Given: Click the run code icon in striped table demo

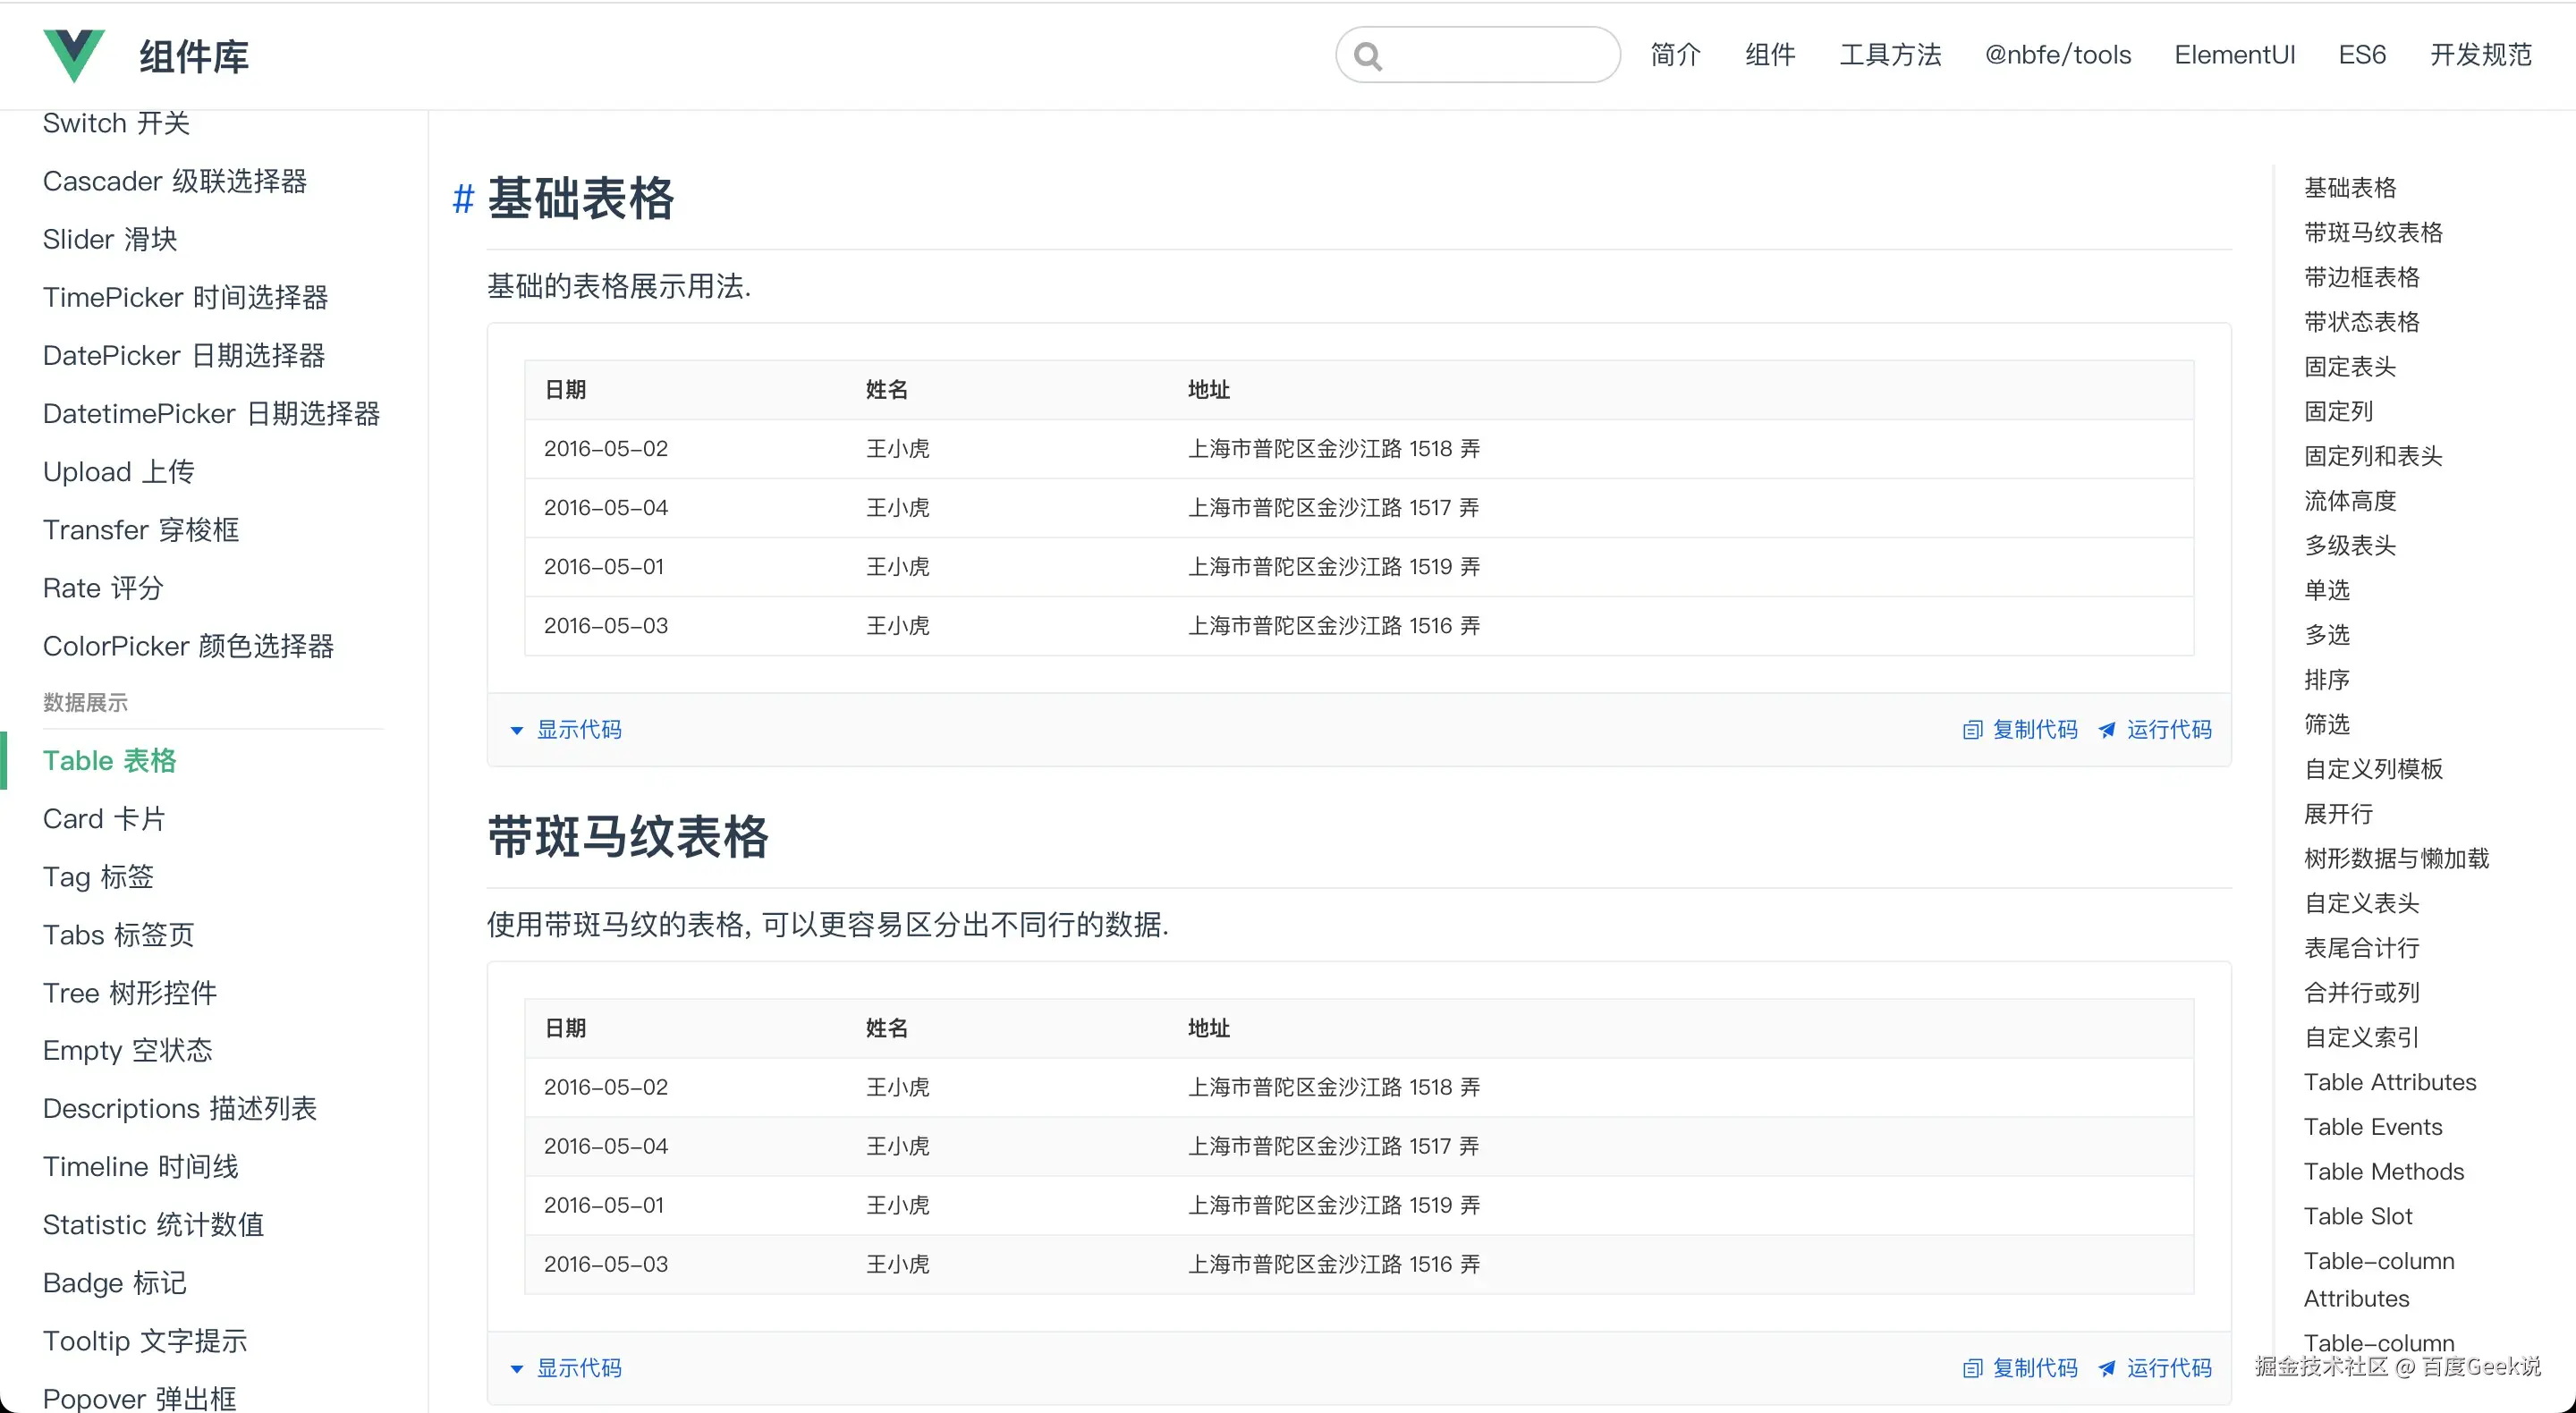Looking at the screenshot, I should point(2107,1368).
